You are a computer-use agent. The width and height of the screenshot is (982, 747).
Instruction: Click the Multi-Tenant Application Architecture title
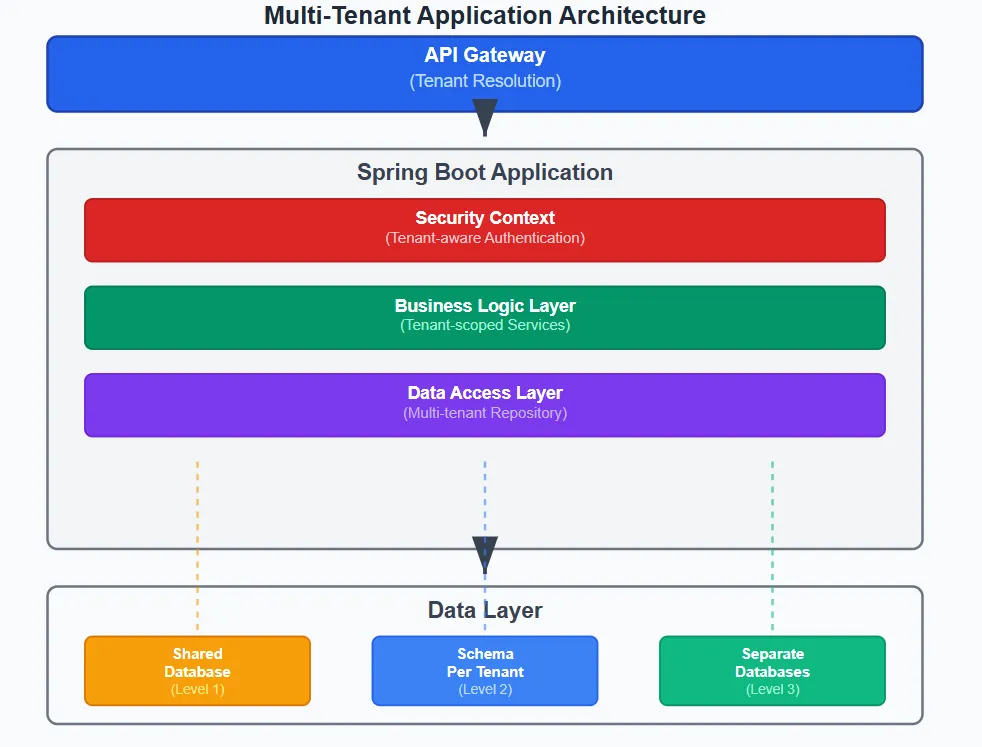pyautogui.click(x=484, y=15)
